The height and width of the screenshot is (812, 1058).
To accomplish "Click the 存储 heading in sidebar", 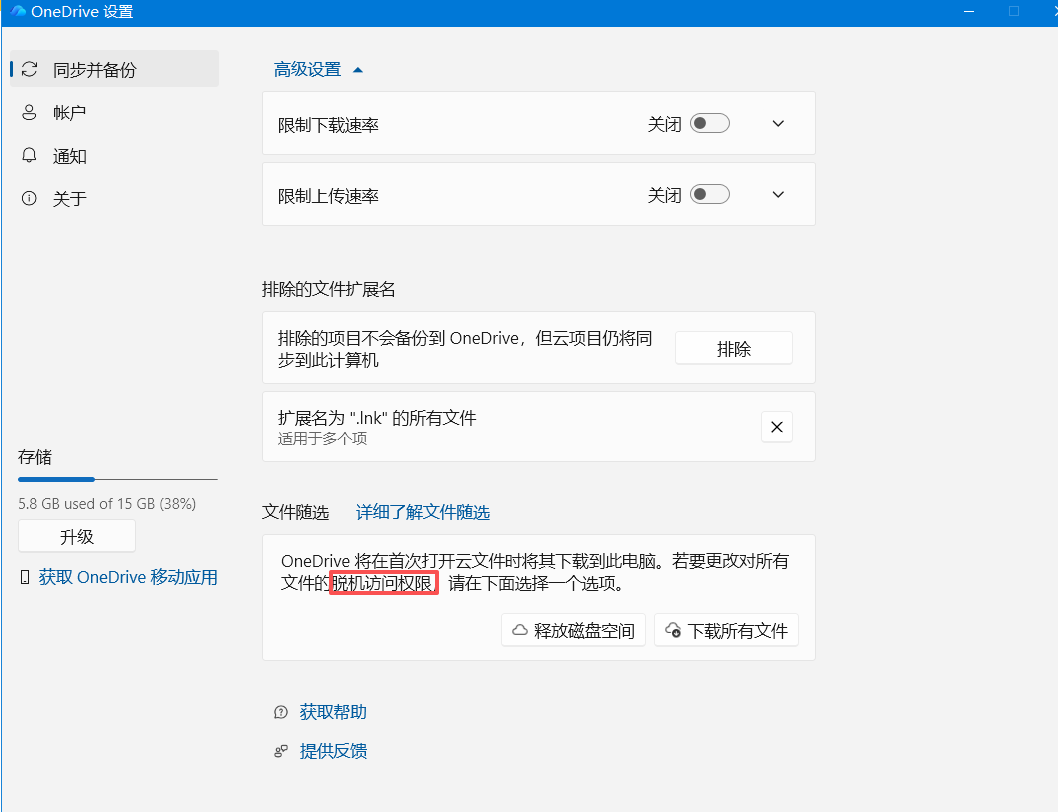I will [x=35, y=457].
